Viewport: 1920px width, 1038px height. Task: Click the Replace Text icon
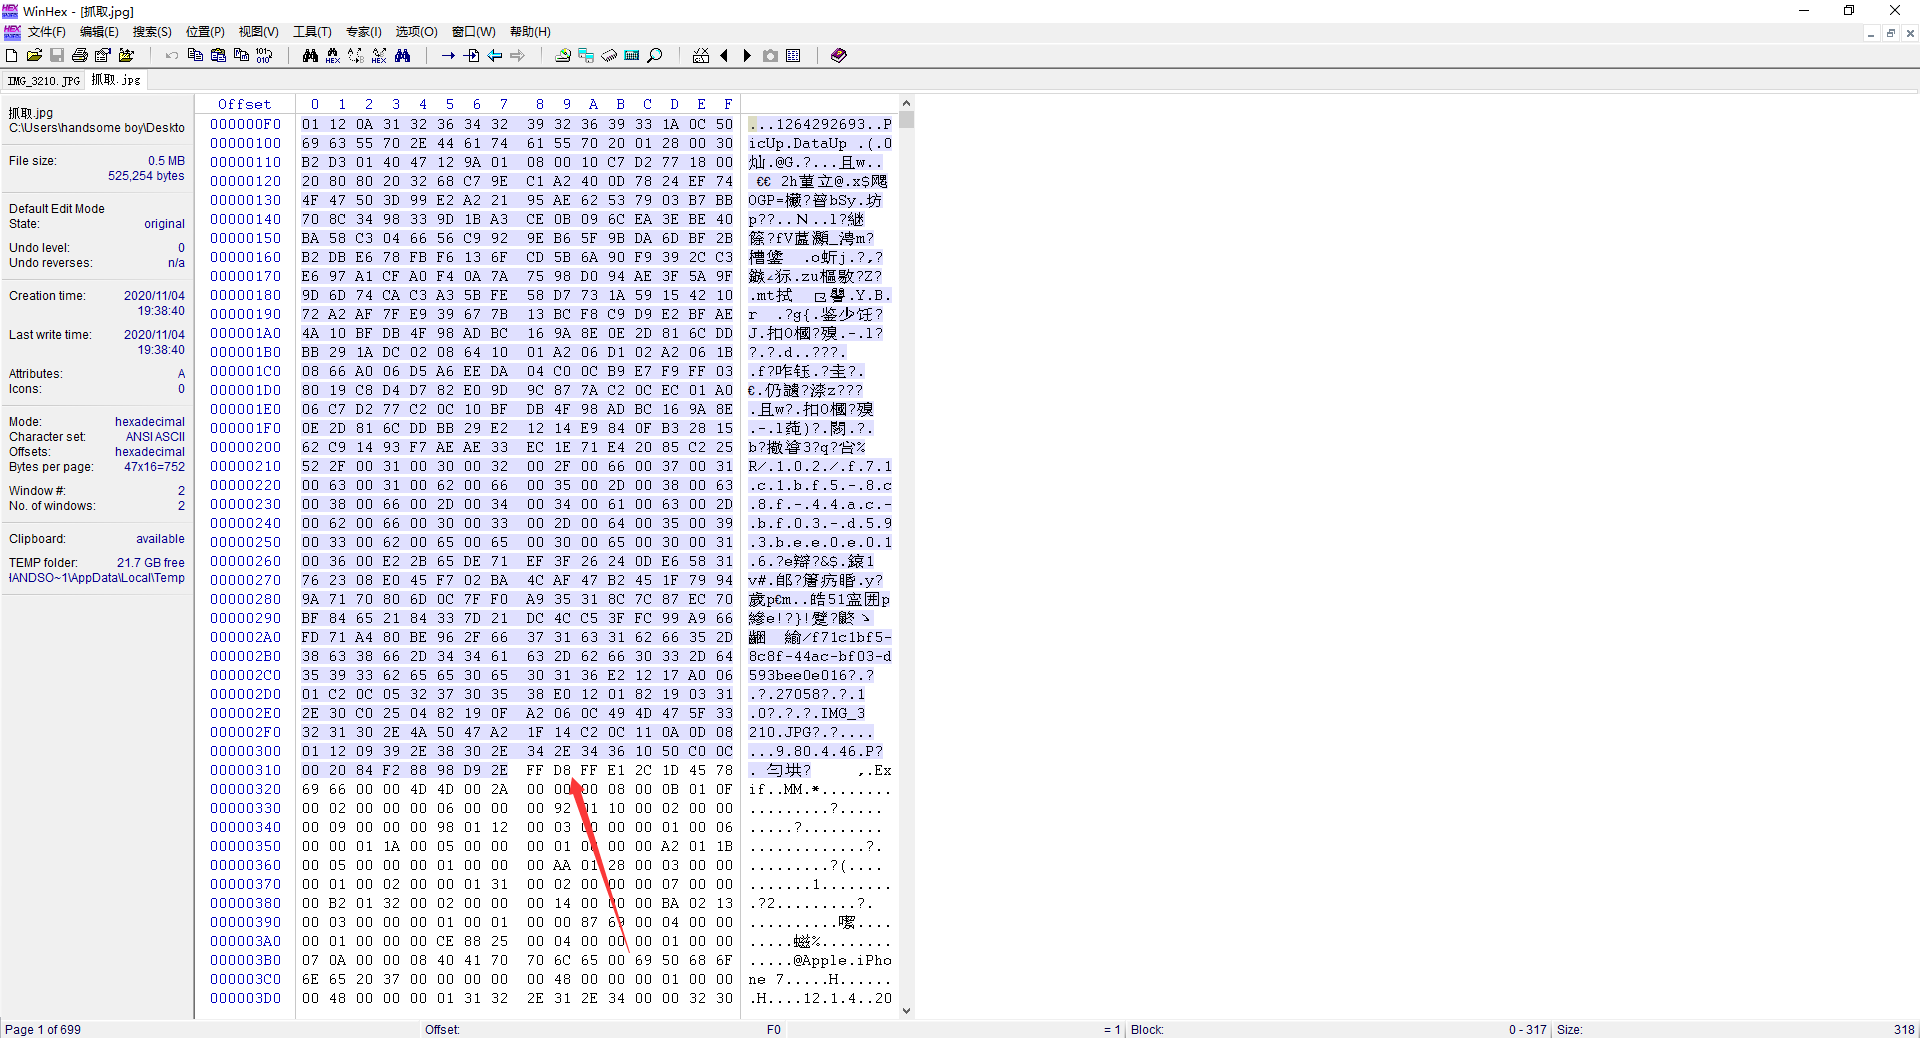(x=356, y=56)
